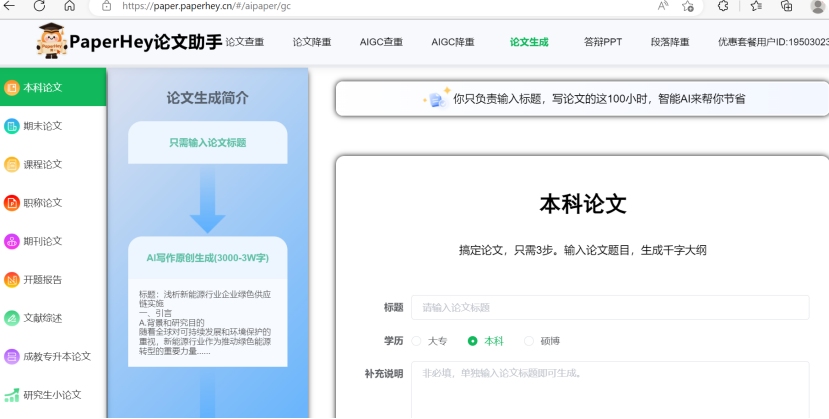
Task: Select 硕博 education radio button
Action: [529, 341]
